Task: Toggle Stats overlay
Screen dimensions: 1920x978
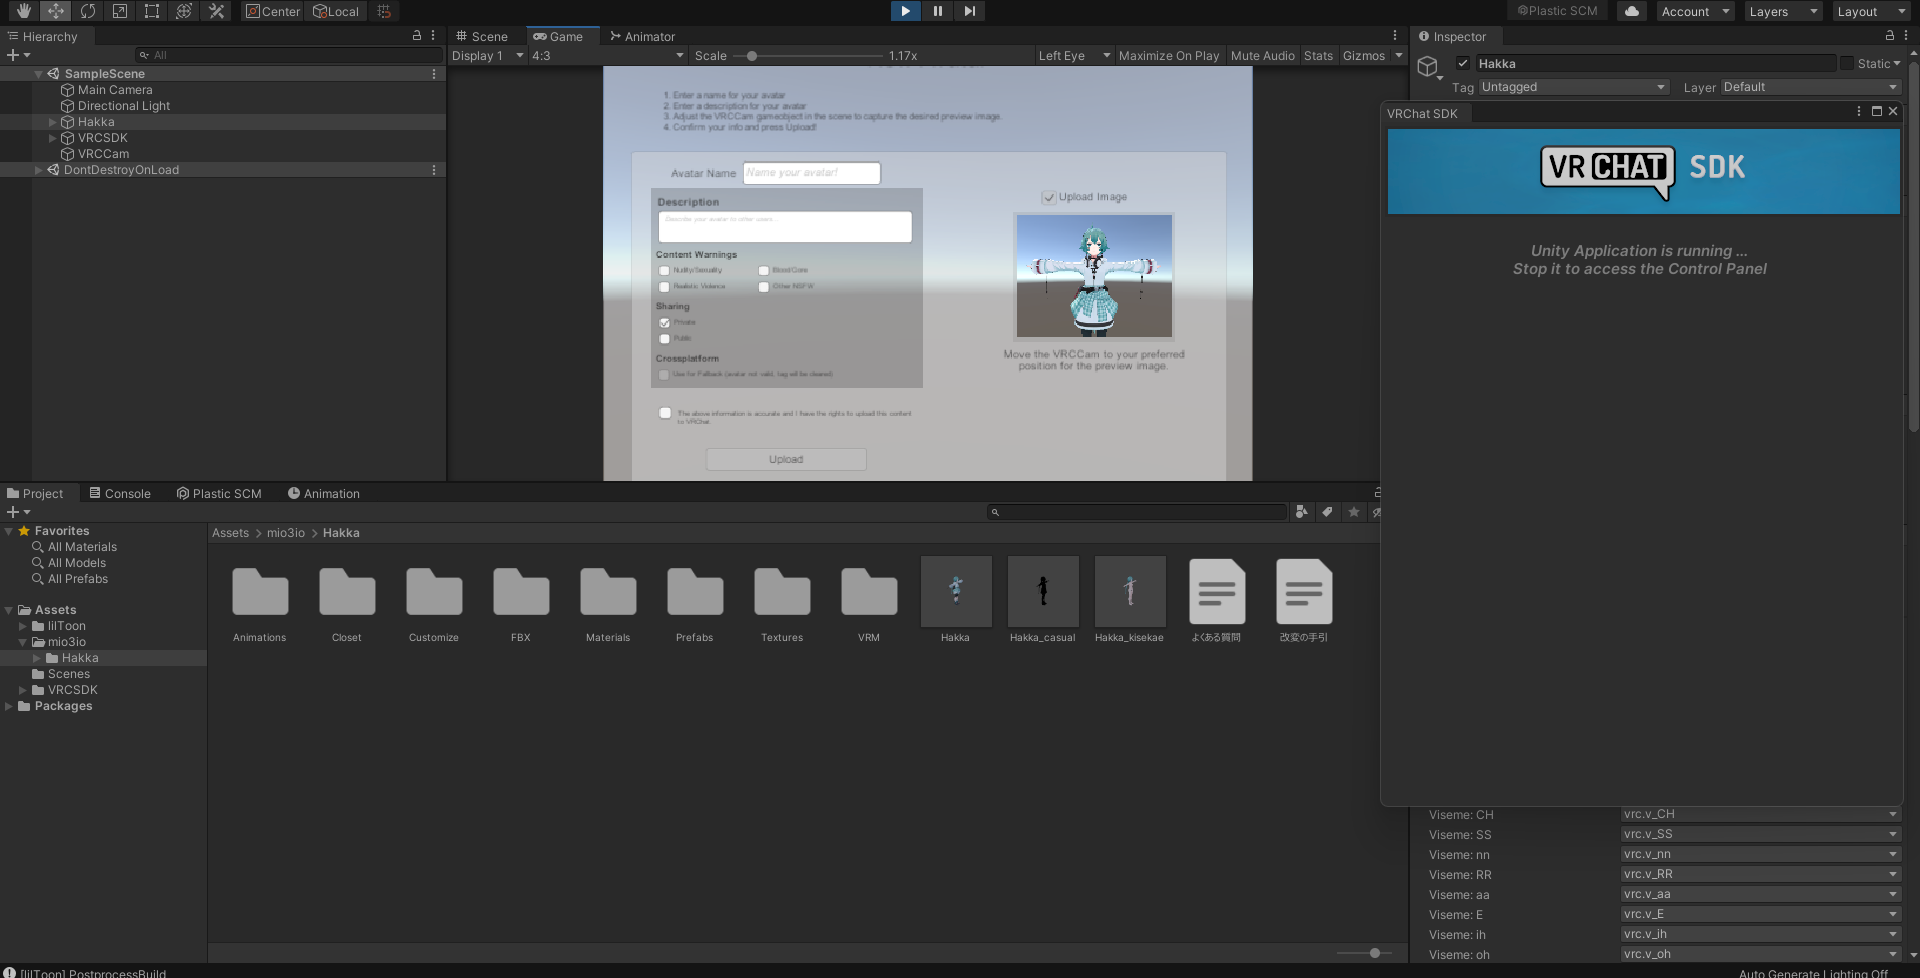Action: click(1318, 56)
